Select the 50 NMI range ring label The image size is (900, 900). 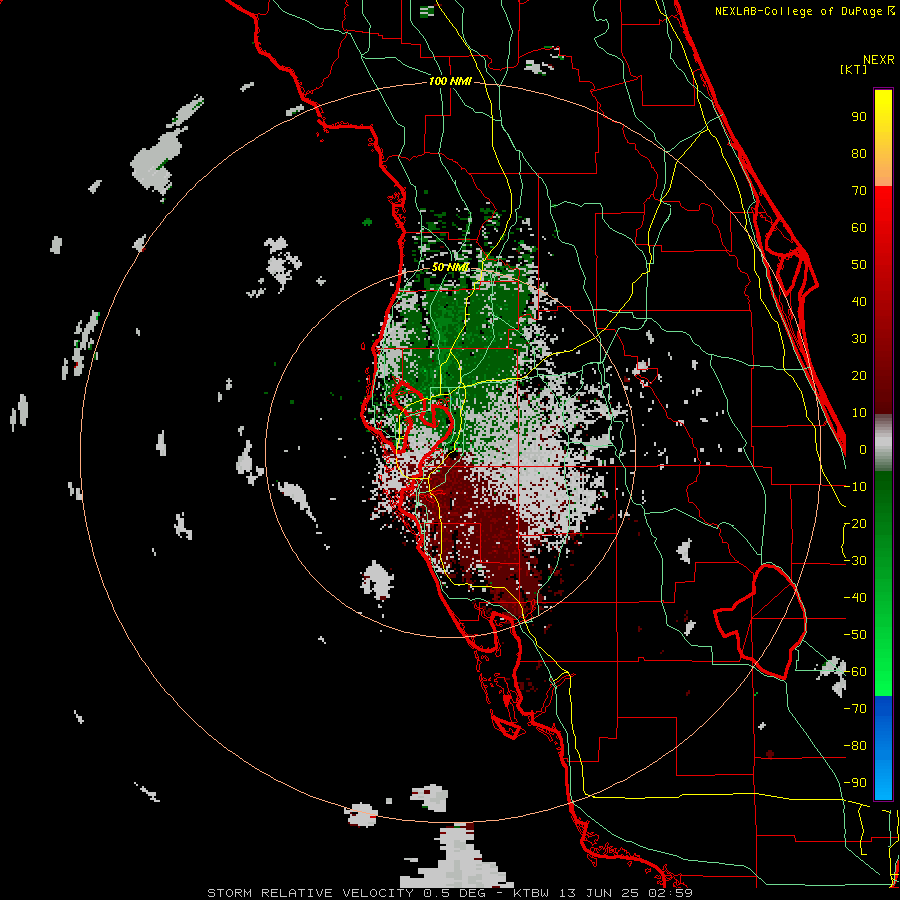(x=450, y=267)
